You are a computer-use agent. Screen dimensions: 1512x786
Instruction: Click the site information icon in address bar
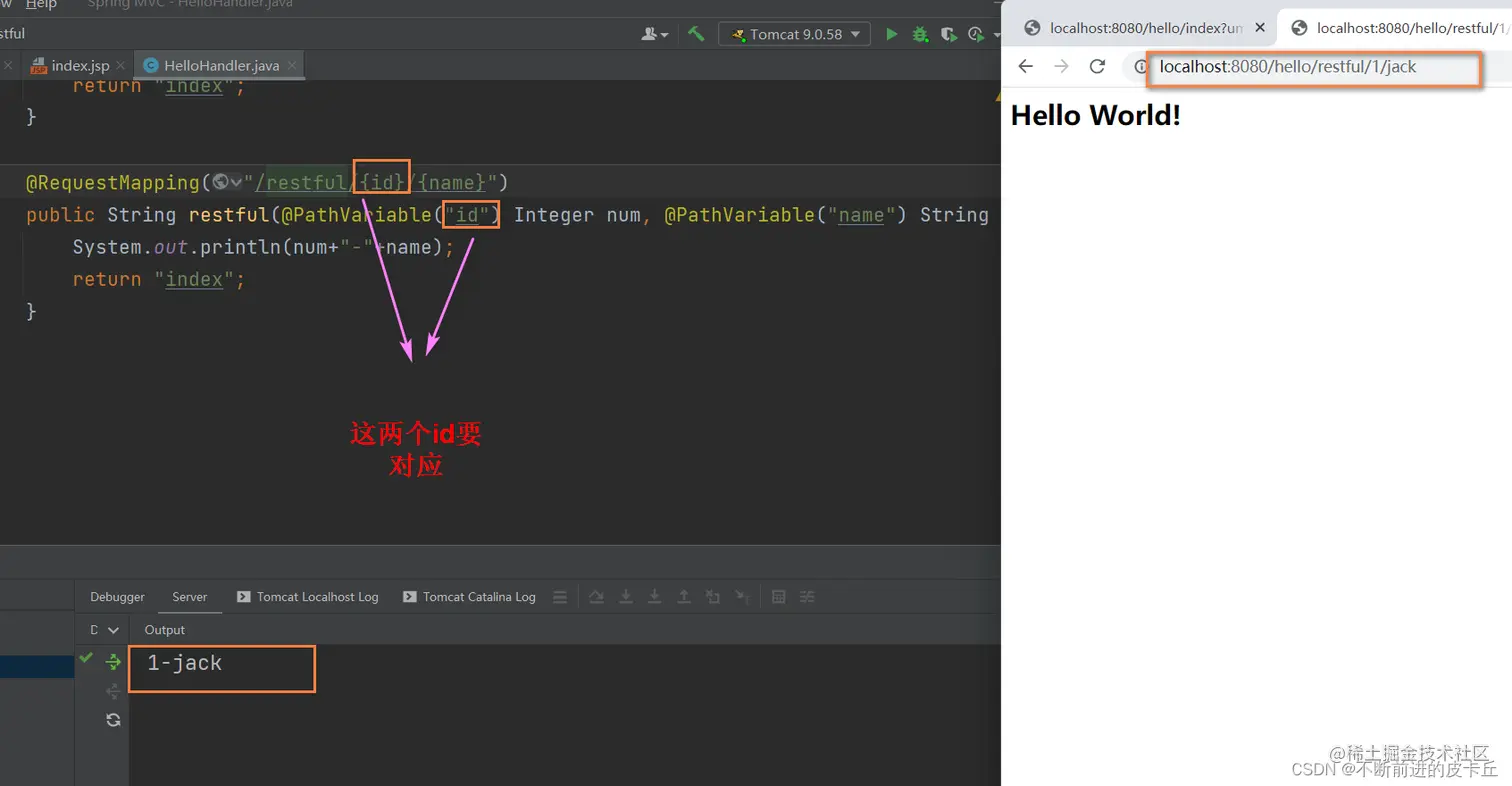pos(1140,67)
